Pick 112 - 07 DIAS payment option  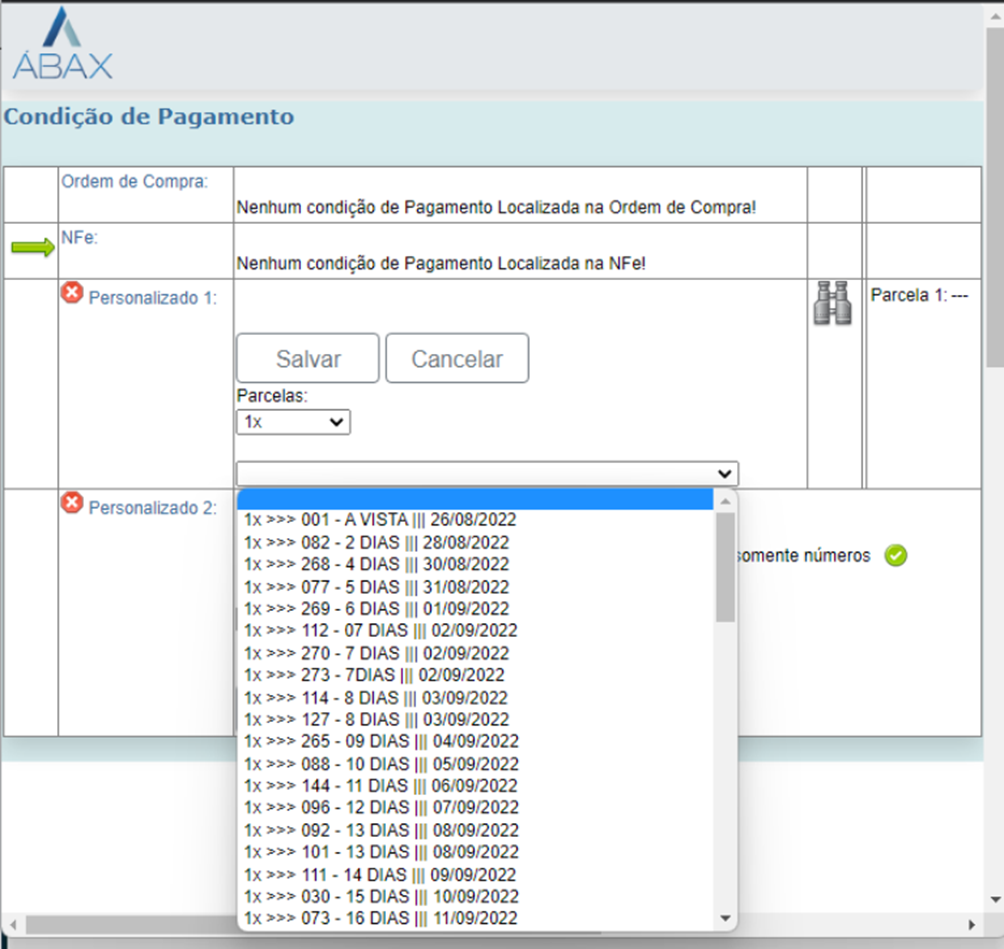pyautogui.click(x=380, y=631)
